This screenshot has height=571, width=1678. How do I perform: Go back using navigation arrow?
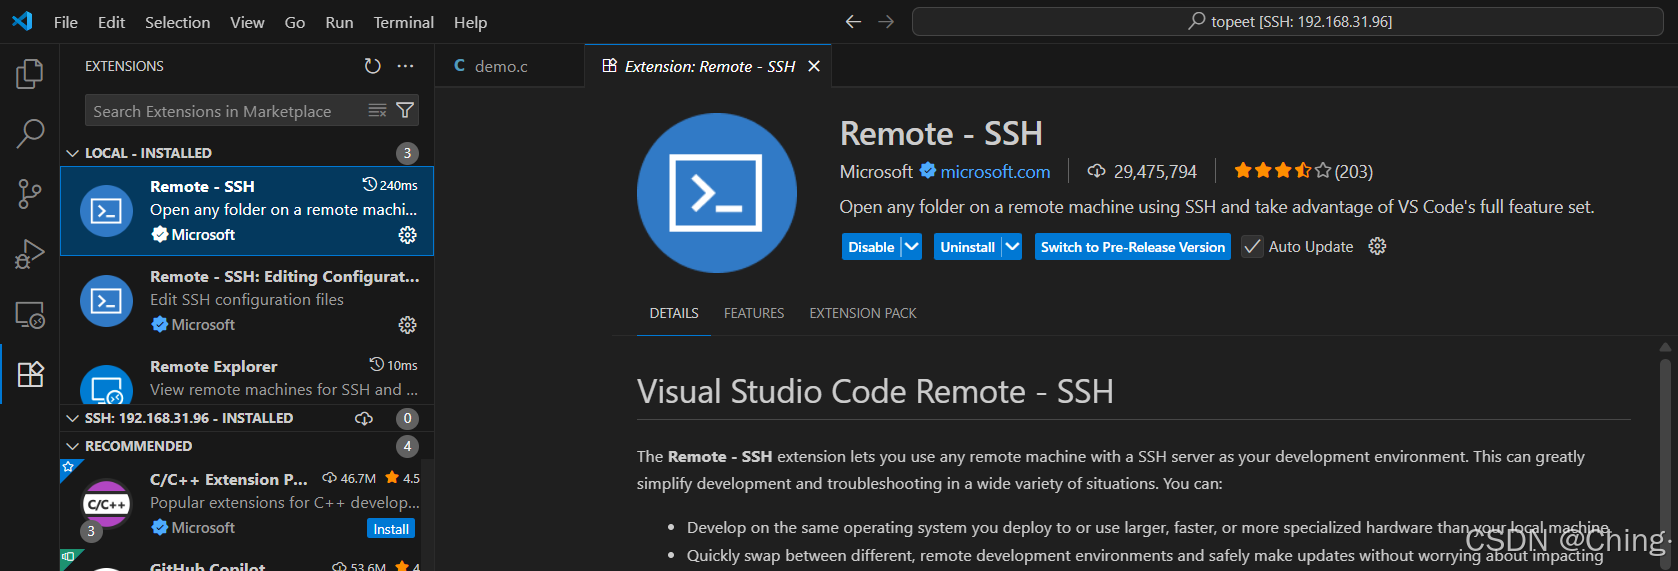click(853, 21)
